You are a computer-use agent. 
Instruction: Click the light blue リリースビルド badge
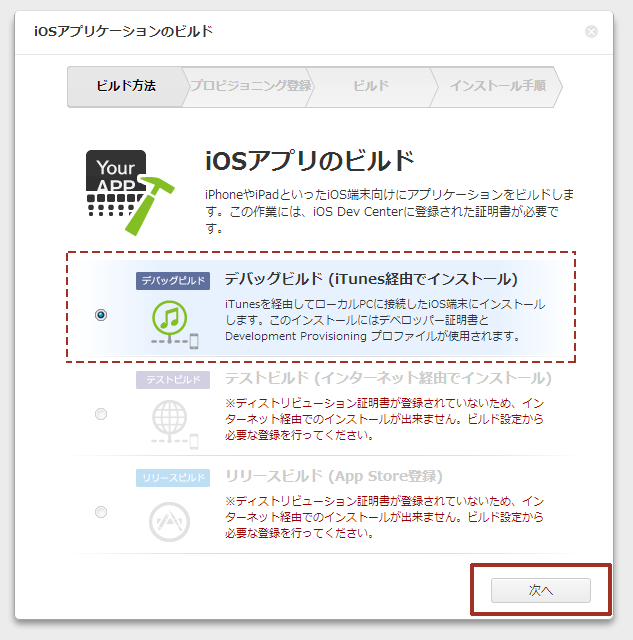tap(173, 478)
